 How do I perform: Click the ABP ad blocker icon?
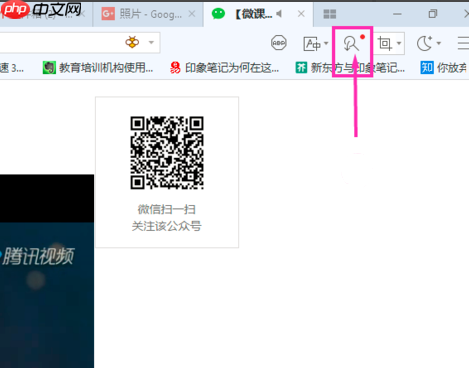coord(279,43)
